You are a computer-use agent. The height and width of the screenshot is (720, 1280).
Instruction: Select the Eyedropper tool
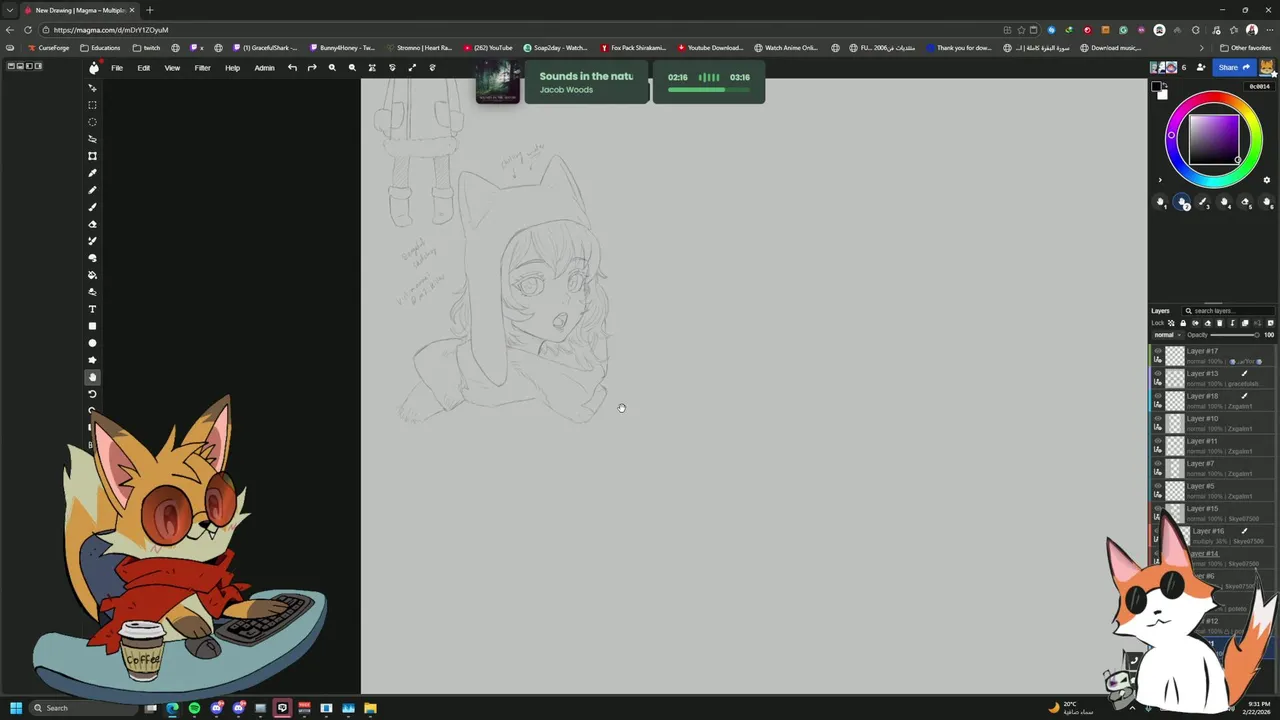click(92, 173)
